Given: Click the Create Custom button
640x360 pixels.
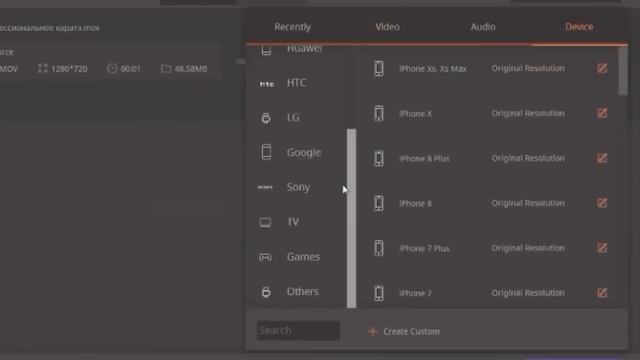Looking at the screenshot, I should tap(404, 331).
